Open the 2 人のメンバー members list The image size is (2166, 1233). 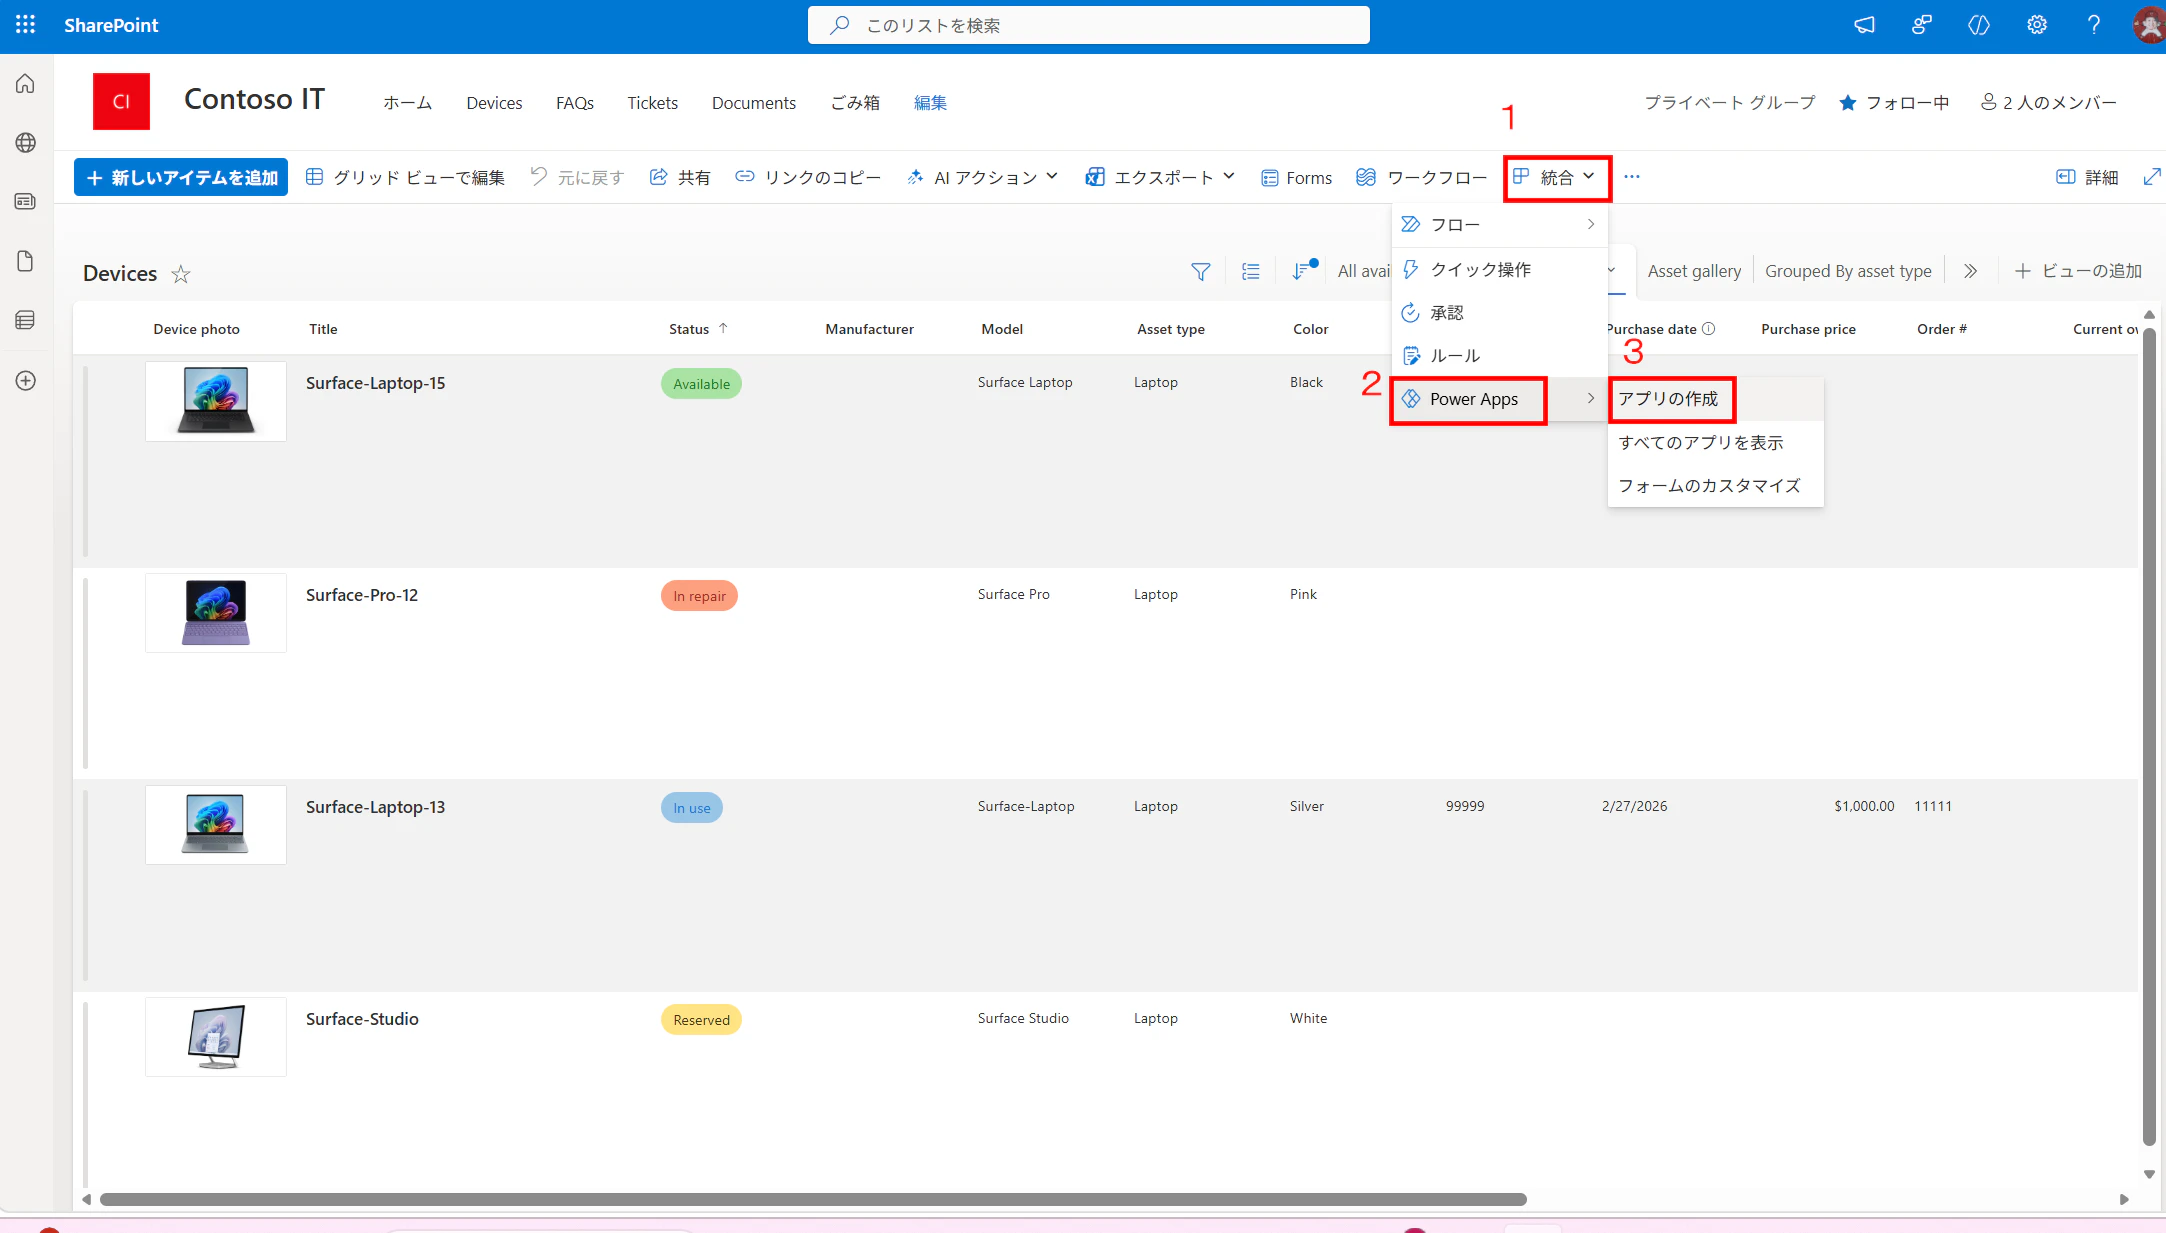2048,103
